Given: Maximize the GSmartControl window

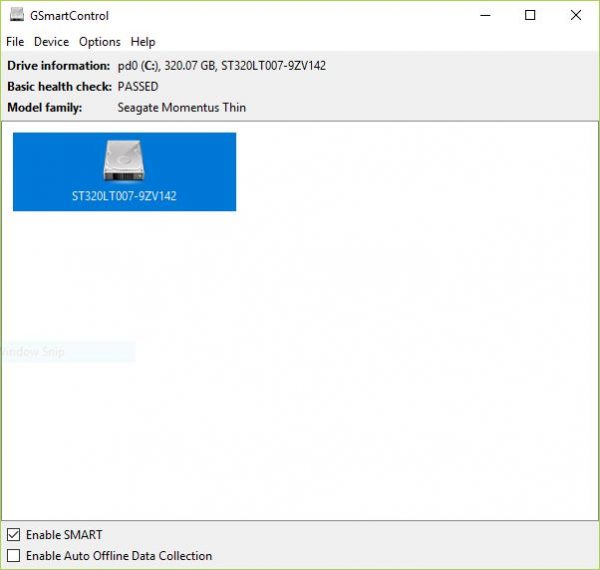Looking at the screenshot, I should (x=530, y=15).
